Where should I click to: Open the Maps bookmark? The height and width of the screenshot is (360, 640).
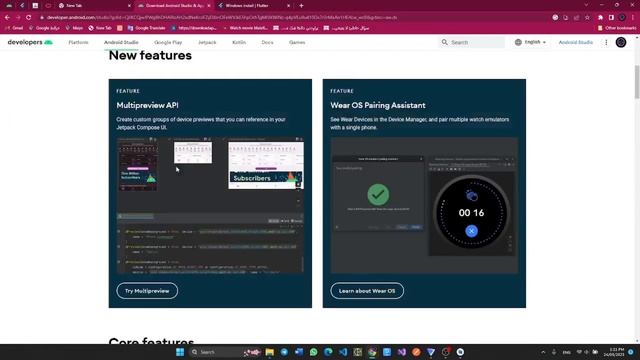point(74,28)
